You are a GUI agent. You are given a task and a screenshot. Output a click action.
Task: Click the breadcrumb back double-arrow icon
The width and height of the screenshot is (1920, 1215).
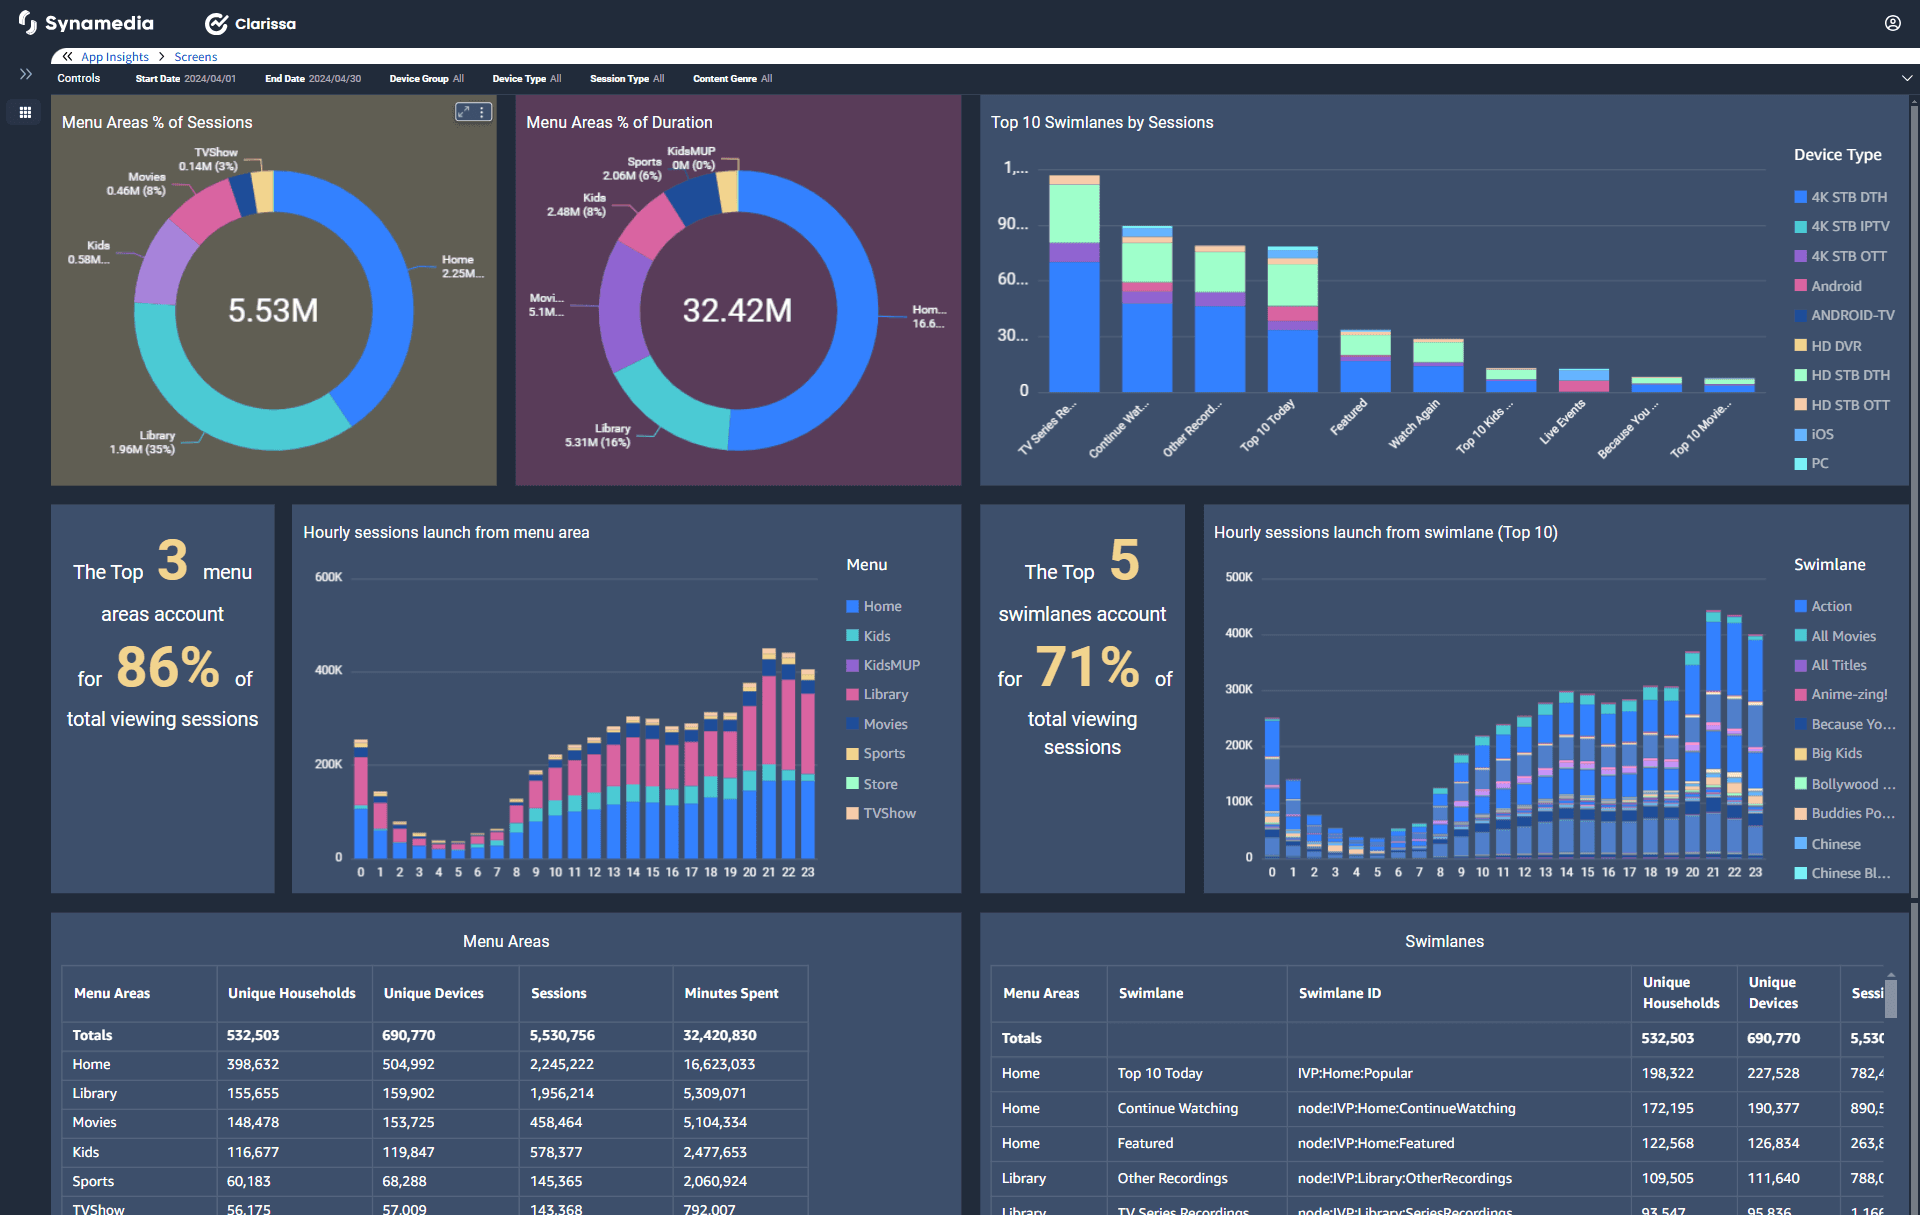point(67,57)
